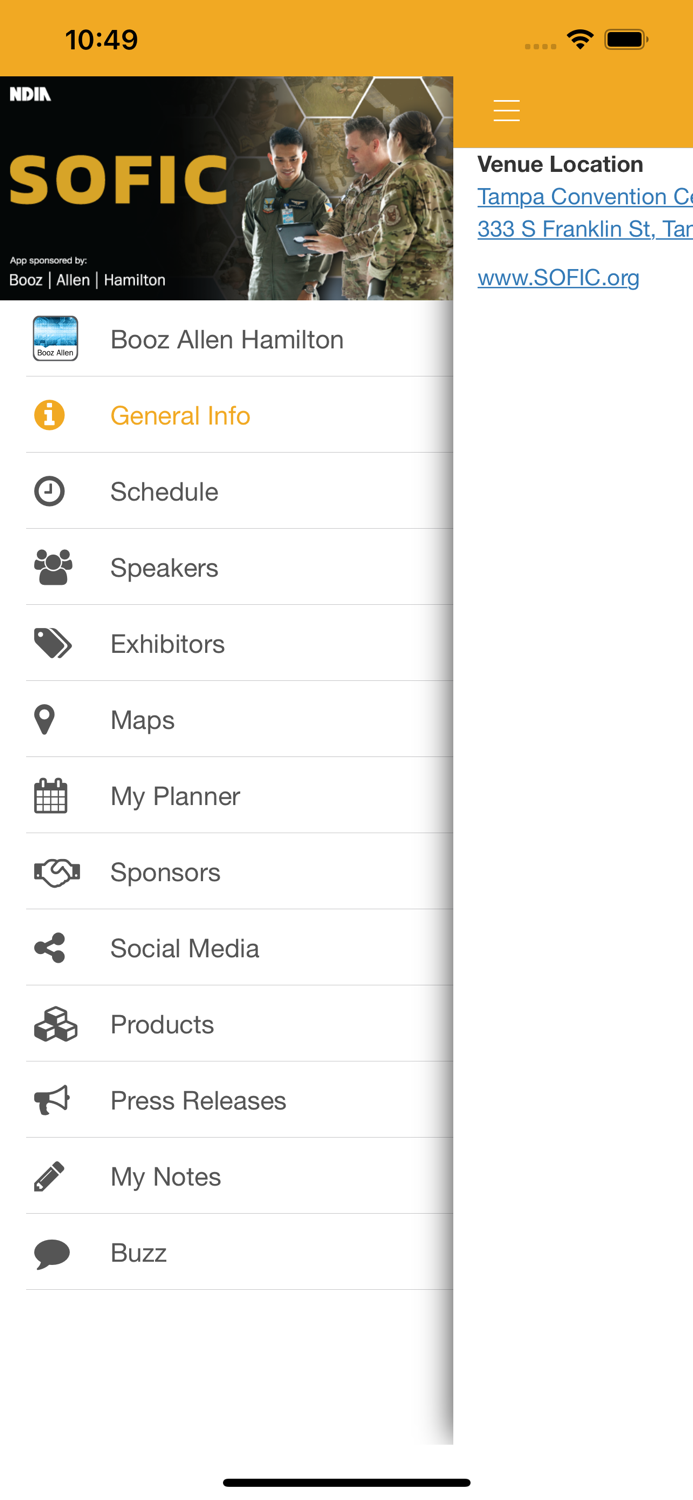Tap the Tampa Convention Center link
The image size is (693, 1500).
coord(584,197)
